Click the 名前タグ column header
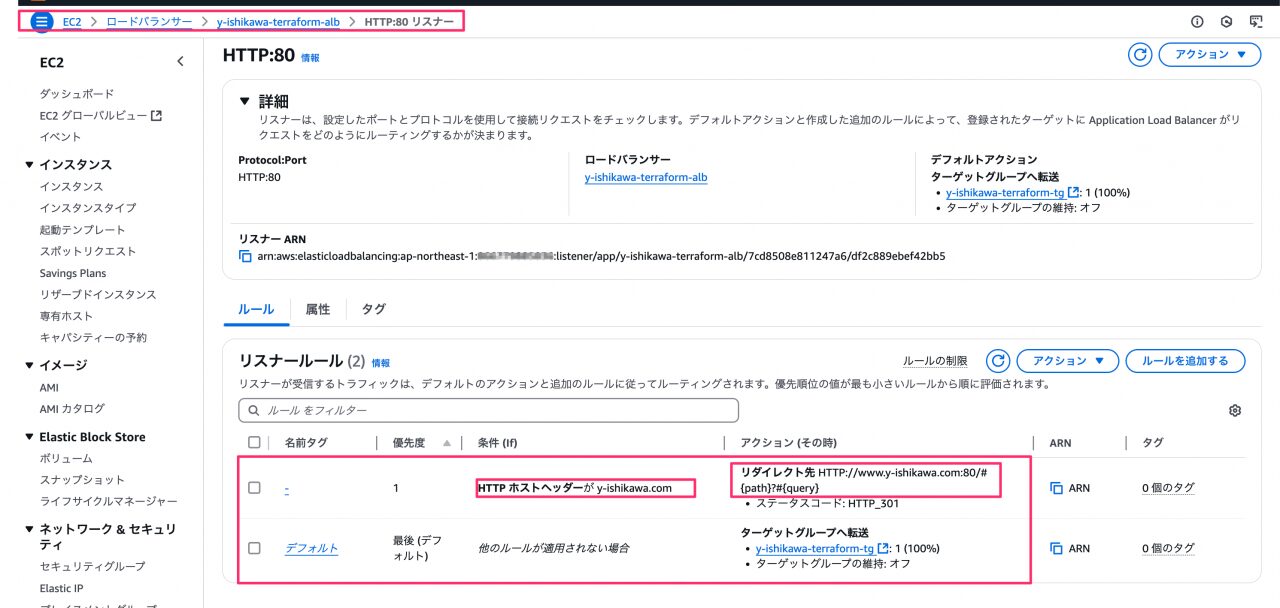This screenshot has width=1280, height=608. (306, 443)
